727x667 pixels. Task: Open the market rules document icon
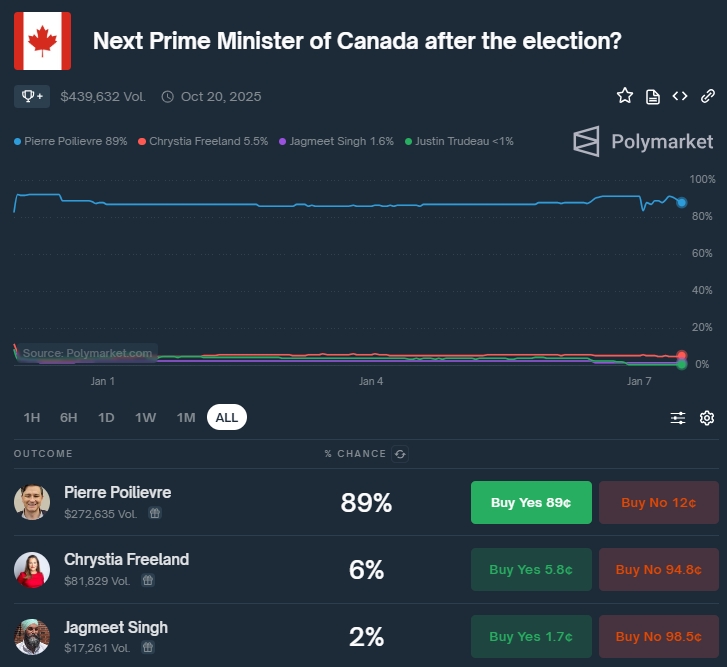click(653, 96)
